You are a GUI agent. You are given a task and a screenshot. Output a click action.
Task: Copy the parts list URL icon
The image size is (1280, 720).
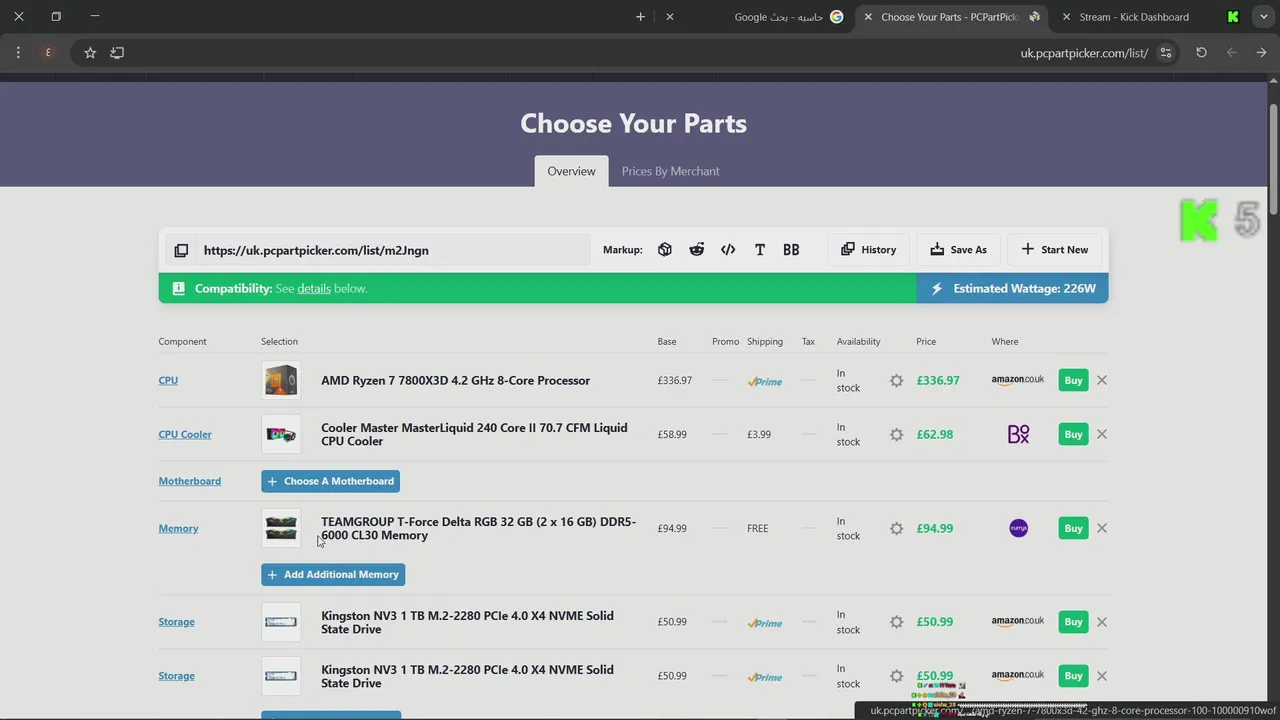pos(181,250)
